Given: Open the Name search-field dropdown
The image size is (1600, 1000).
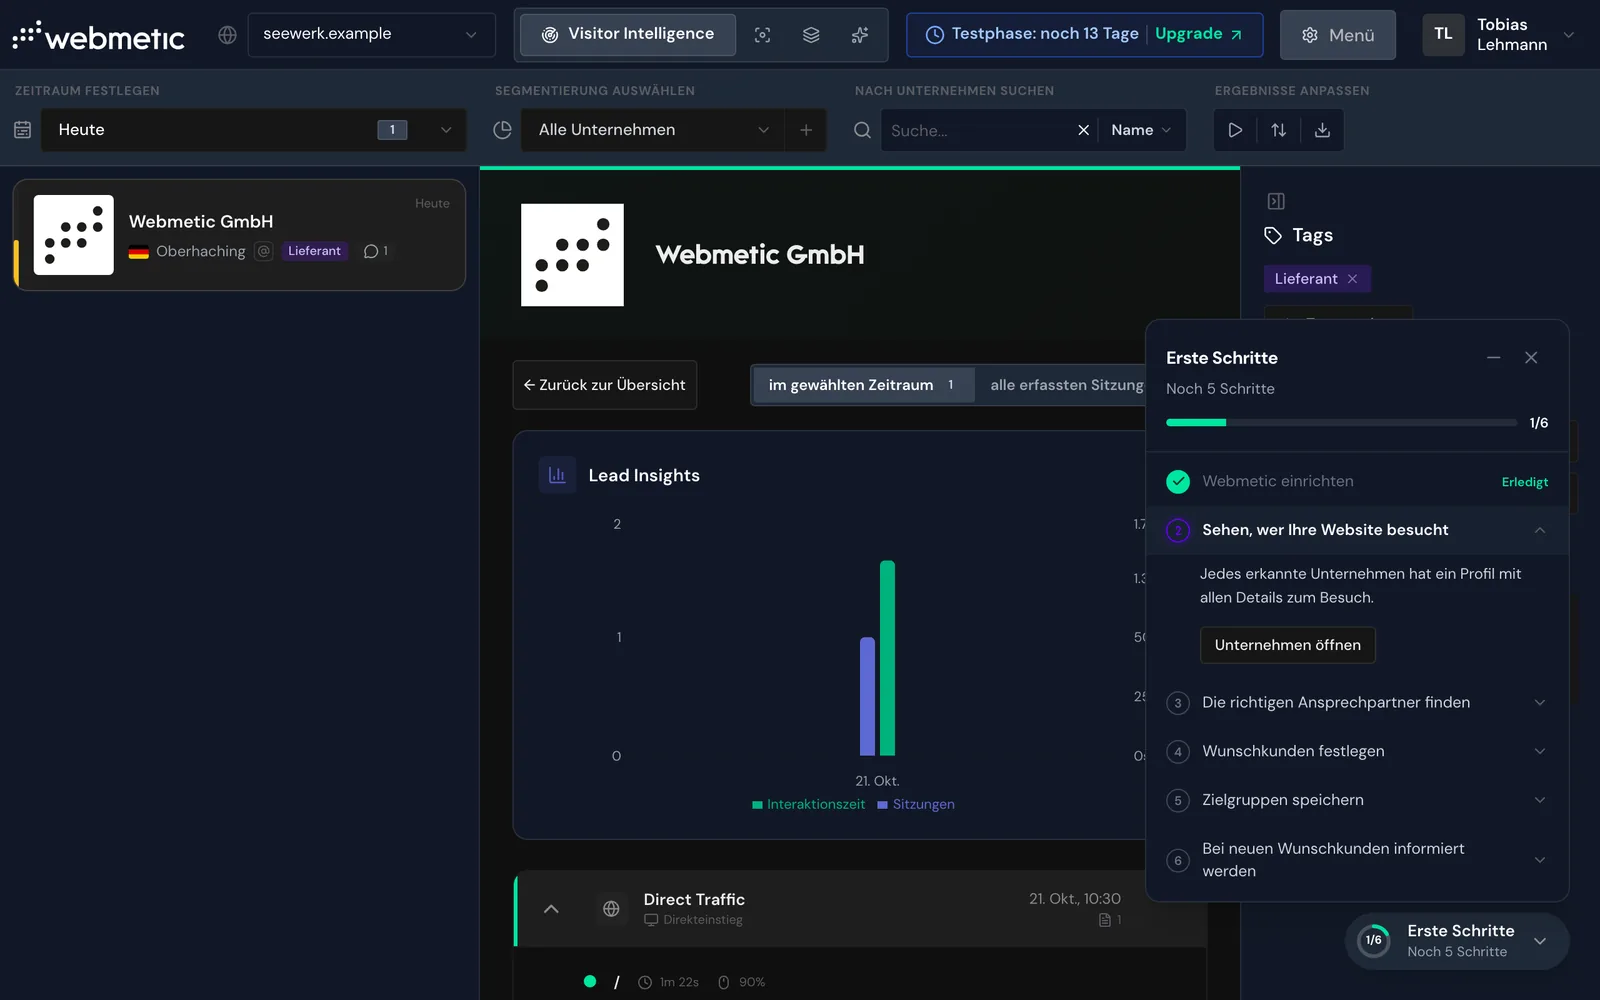Looking at the screenshot, I should [1141, 130].
